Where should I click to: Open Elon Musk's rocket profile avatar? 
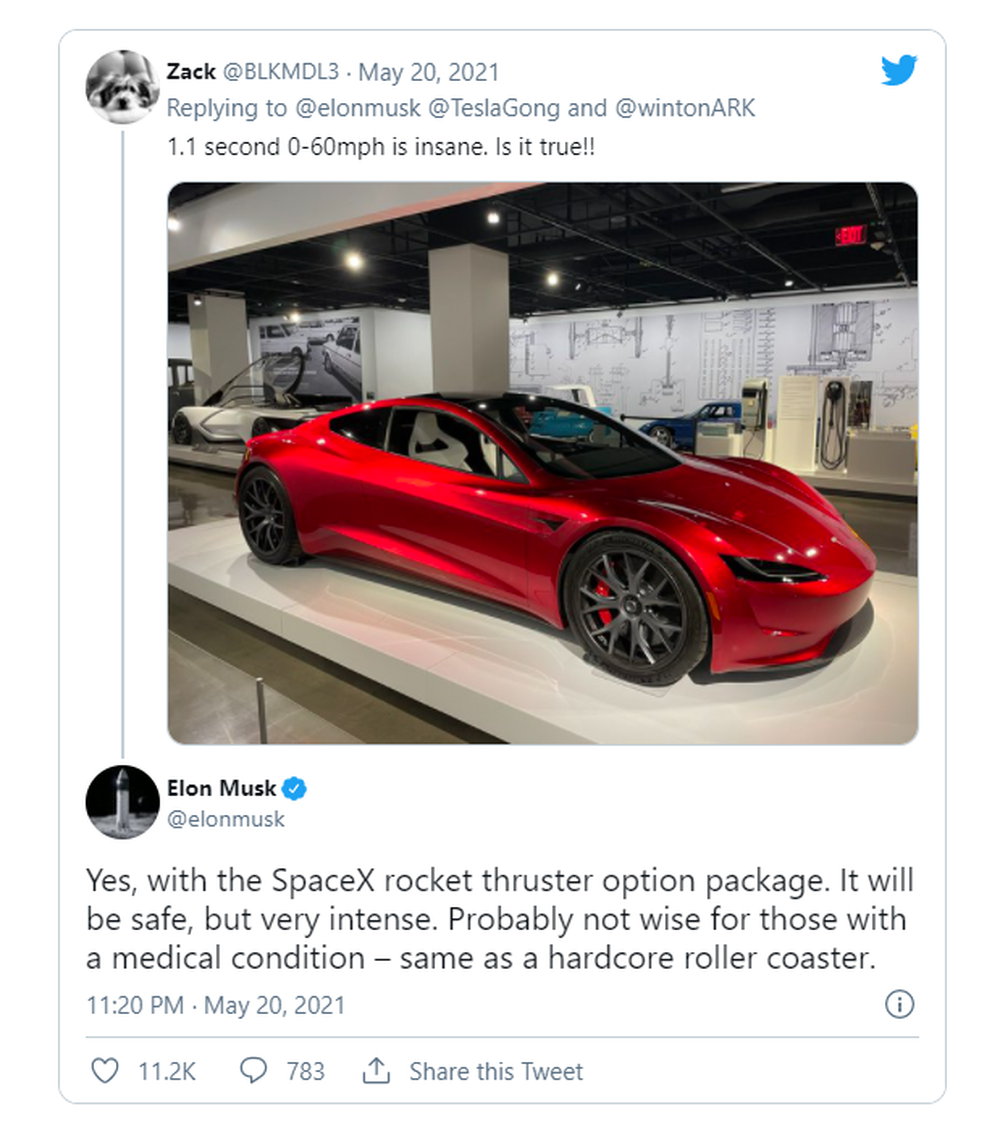[122, 801]
